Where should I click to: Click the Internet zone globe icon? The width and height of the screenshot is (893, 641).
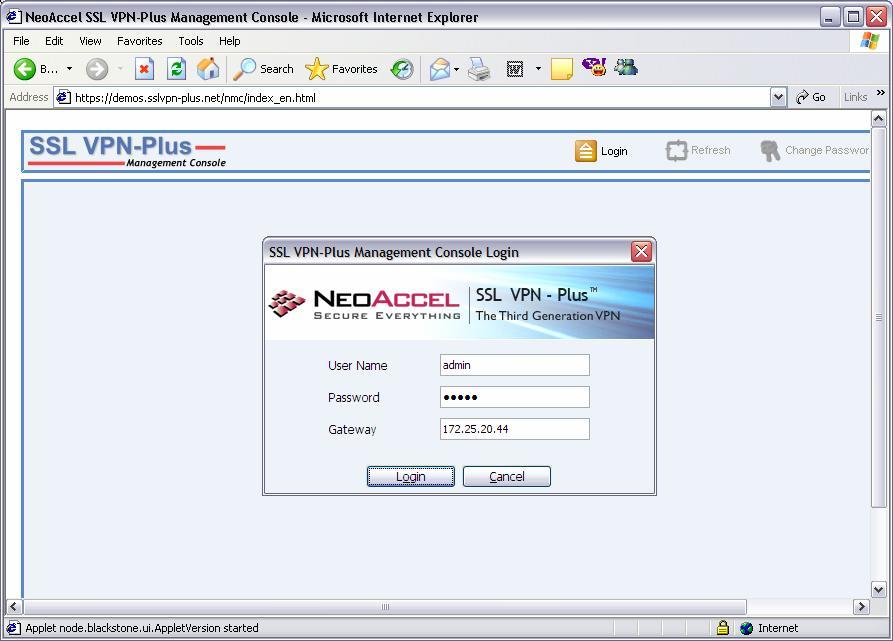coord(747,628)
